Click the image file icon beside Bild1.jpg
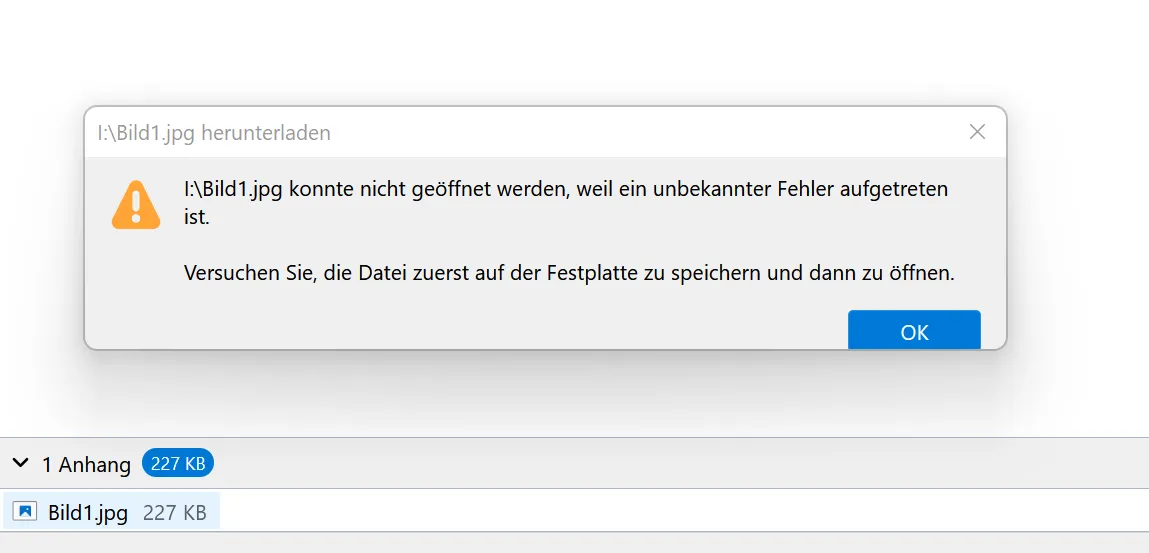Viewport: 1149px width, 553px height. (x=25, y=511)
